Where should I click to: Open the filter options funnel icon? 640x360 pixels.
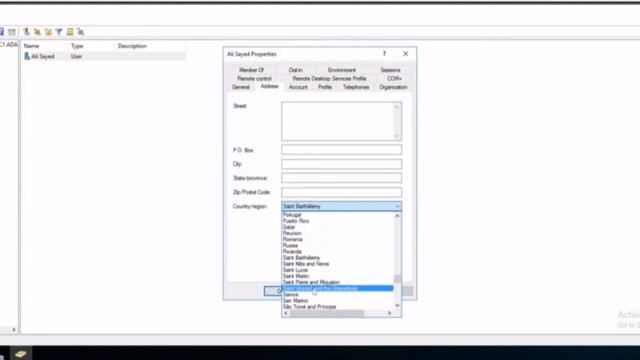pos(59,31)
